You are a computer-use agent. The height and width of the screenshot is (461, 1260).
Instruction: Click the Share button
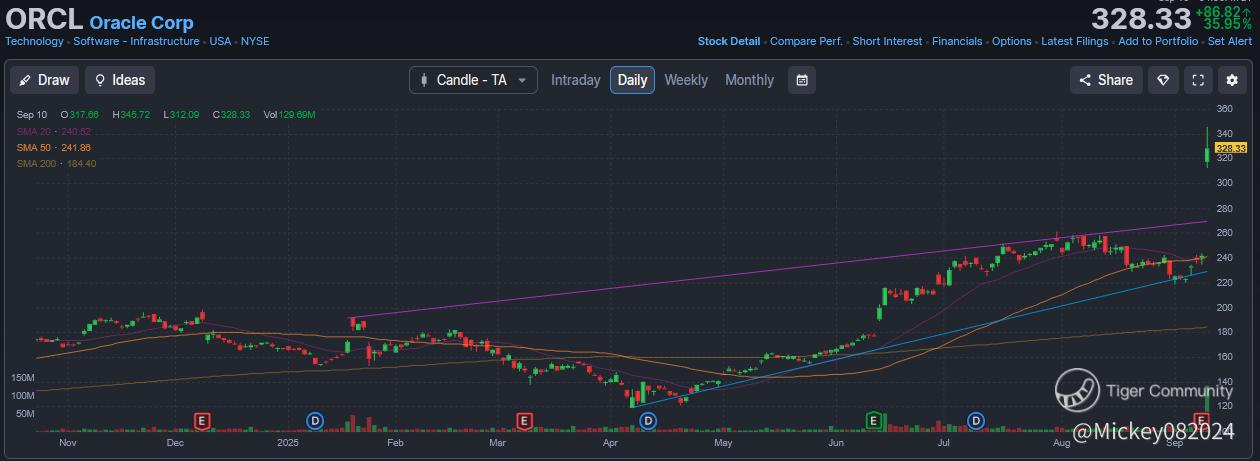tap(1105, 80)
